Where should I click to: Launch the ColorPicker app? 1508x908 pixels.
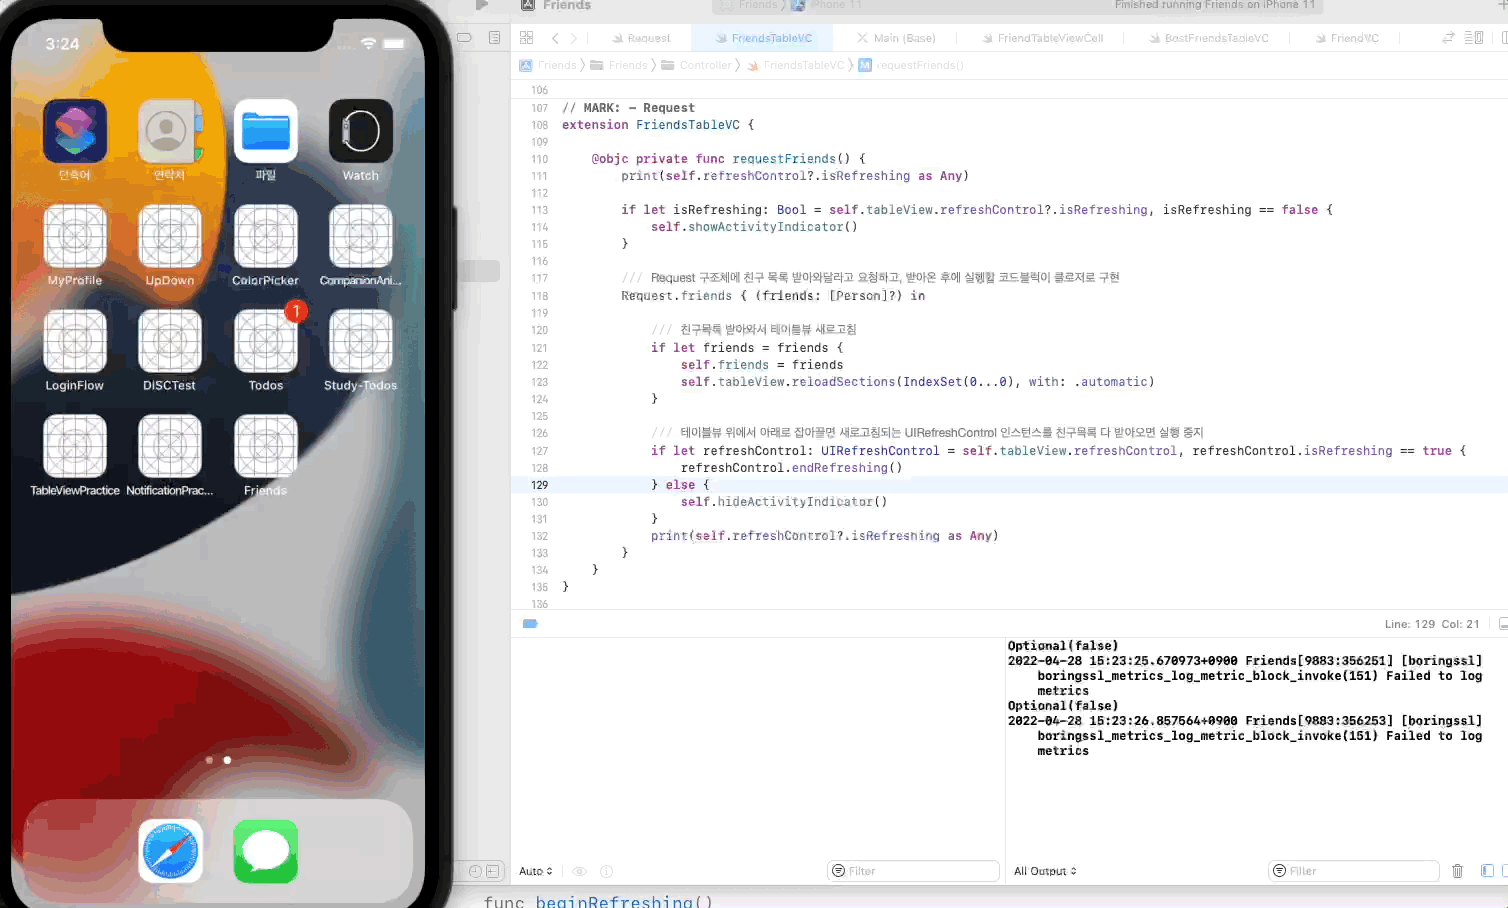click(x=265, y=236)
